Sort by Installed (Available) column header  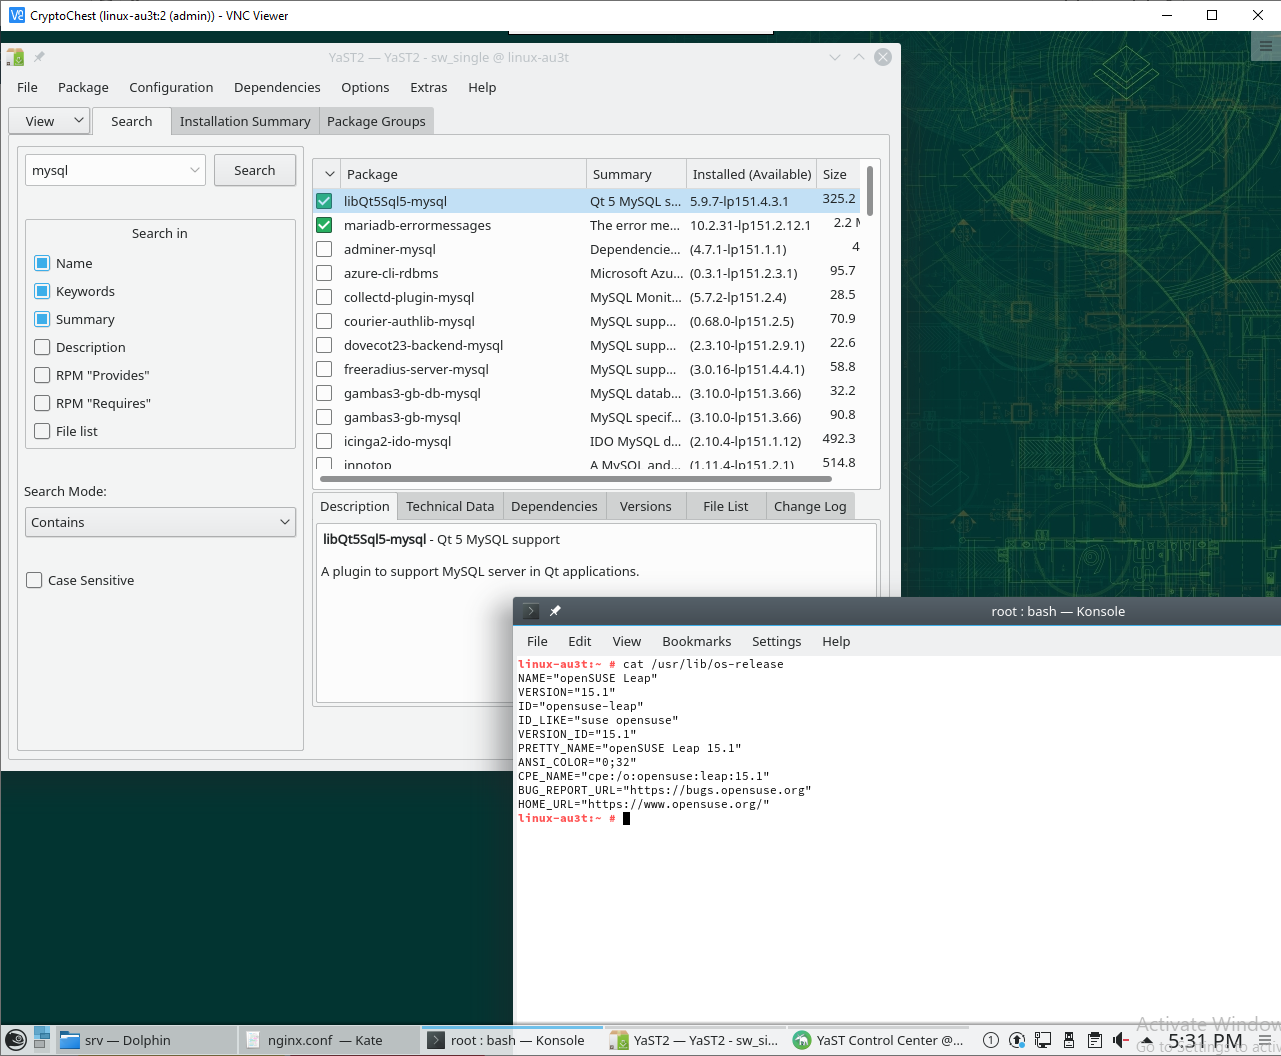click(x=751, y=174)
